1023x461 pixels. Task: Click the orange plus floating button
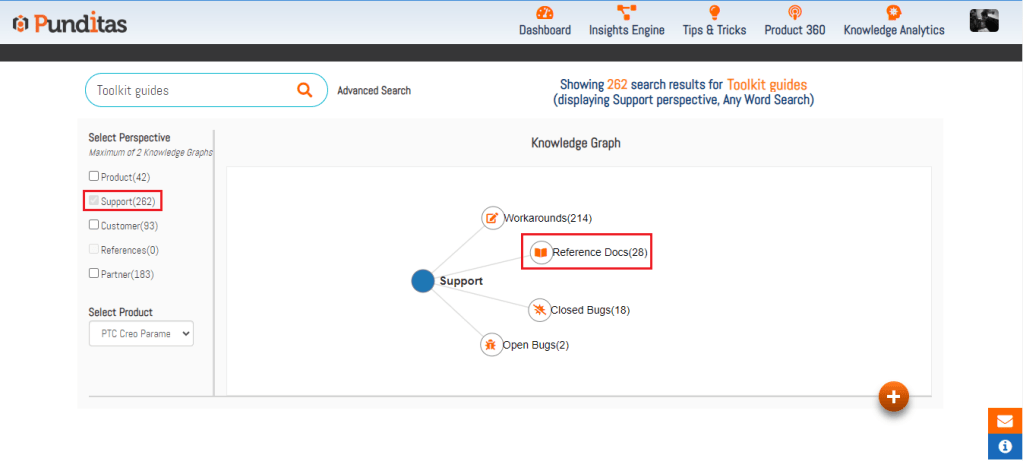click(893, 396)
